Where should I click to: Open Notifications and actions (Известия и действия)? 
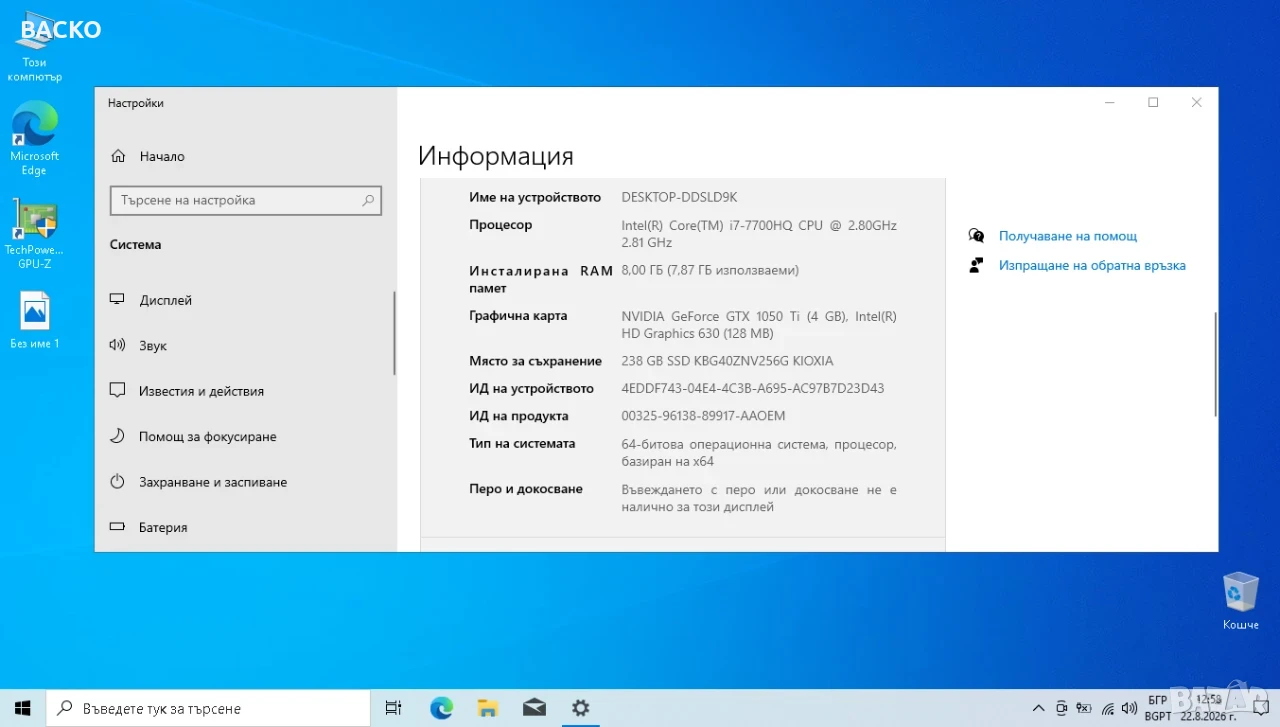pyautogui.click(x=187, y=391)
